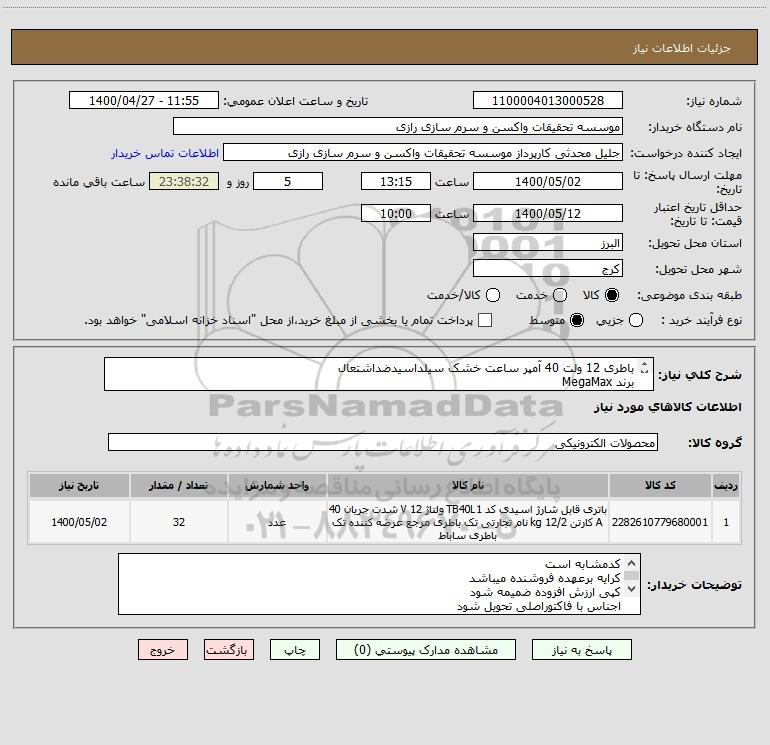Click the کرج delivery city field
770x745 pixels.
[548, 268]
